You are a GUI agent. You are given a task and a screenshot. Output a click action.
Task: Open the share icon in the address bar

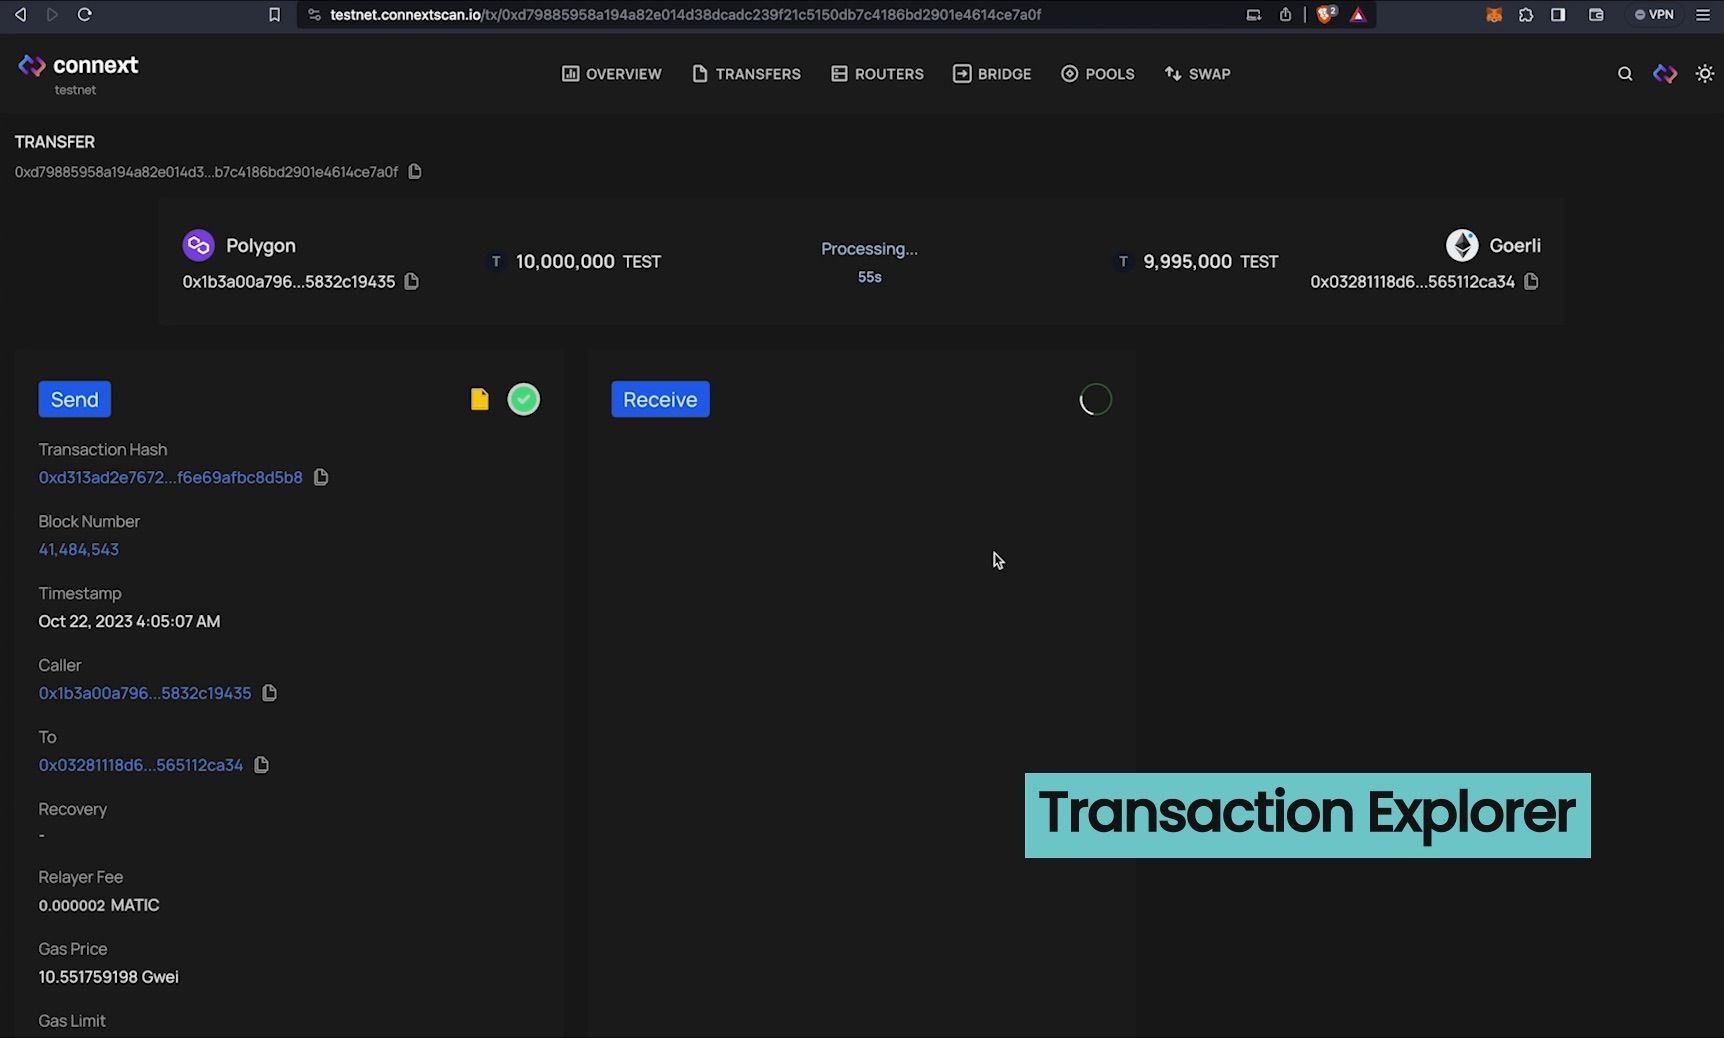(x=1285, y=15)
